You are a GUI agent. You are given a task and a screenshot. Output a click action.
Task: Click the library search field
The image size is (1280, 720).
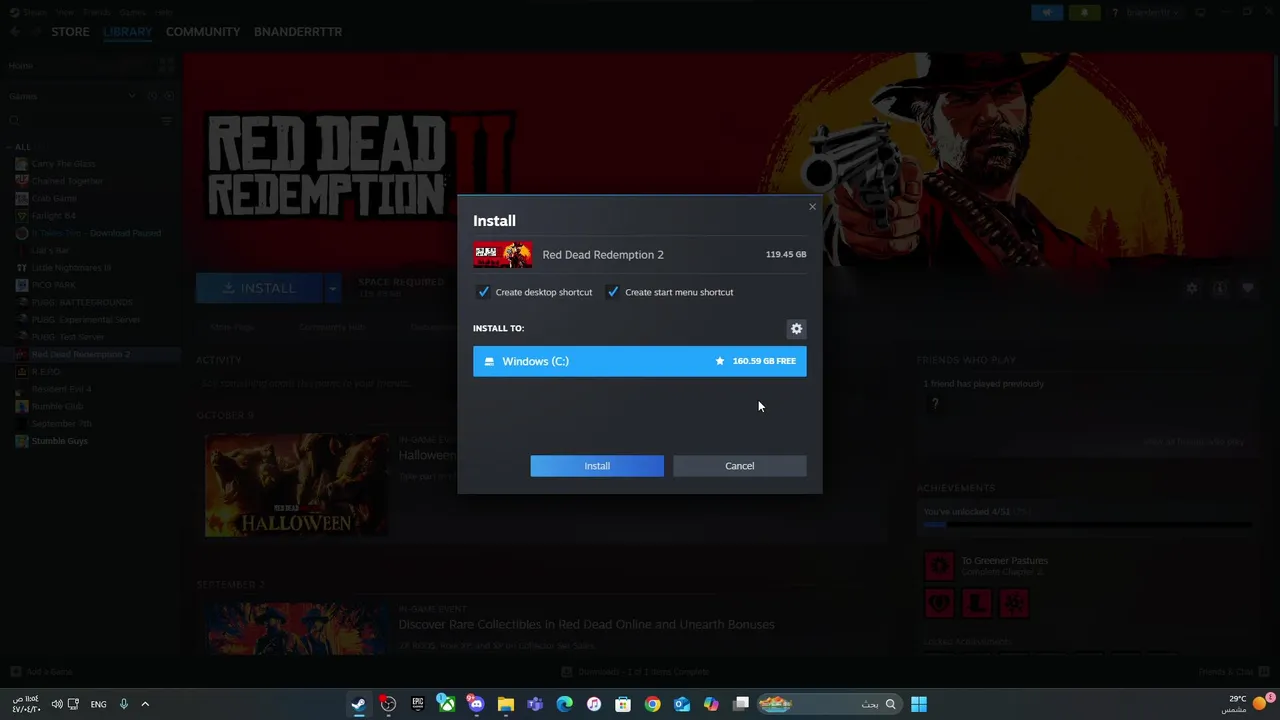[82, 121]
